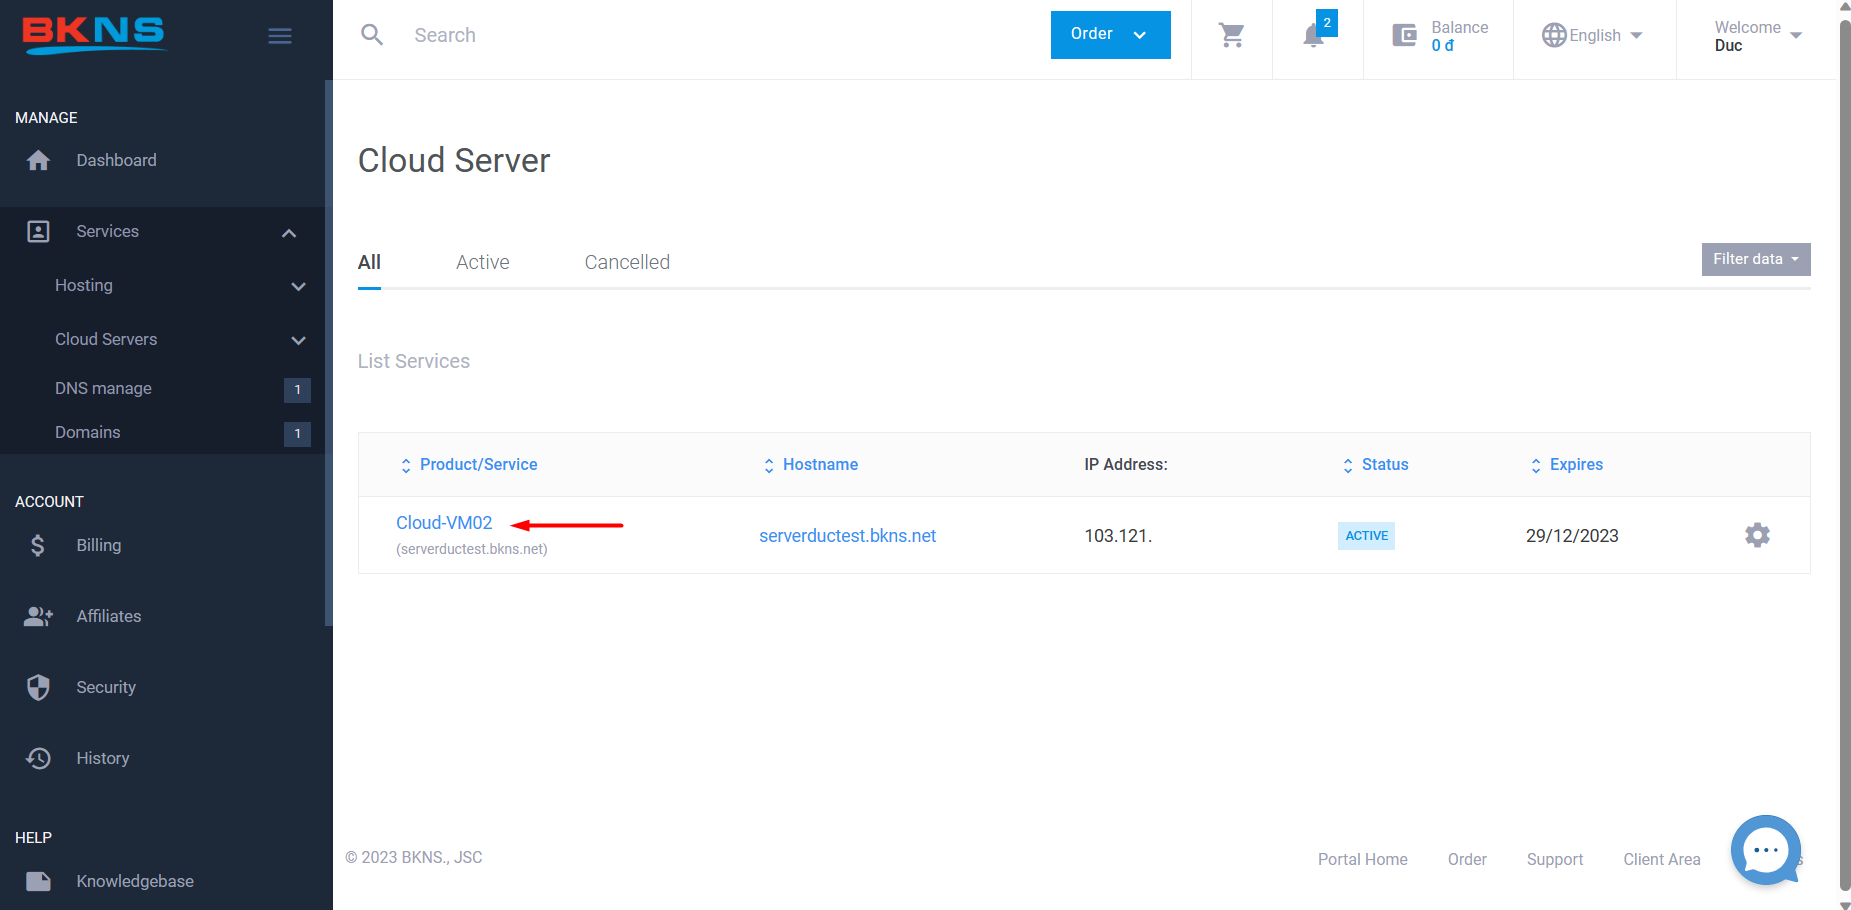The width and height of the screenshot is (1851, 910).
Task: Click the Affiliates people icon
Action: click(x=38, y=616)
